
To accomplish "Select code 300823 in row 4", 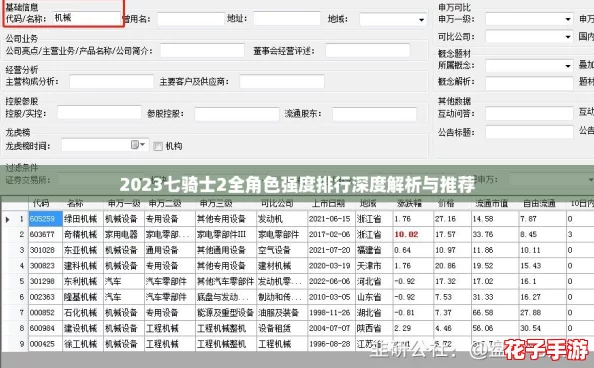I will (x=42, y=266).
